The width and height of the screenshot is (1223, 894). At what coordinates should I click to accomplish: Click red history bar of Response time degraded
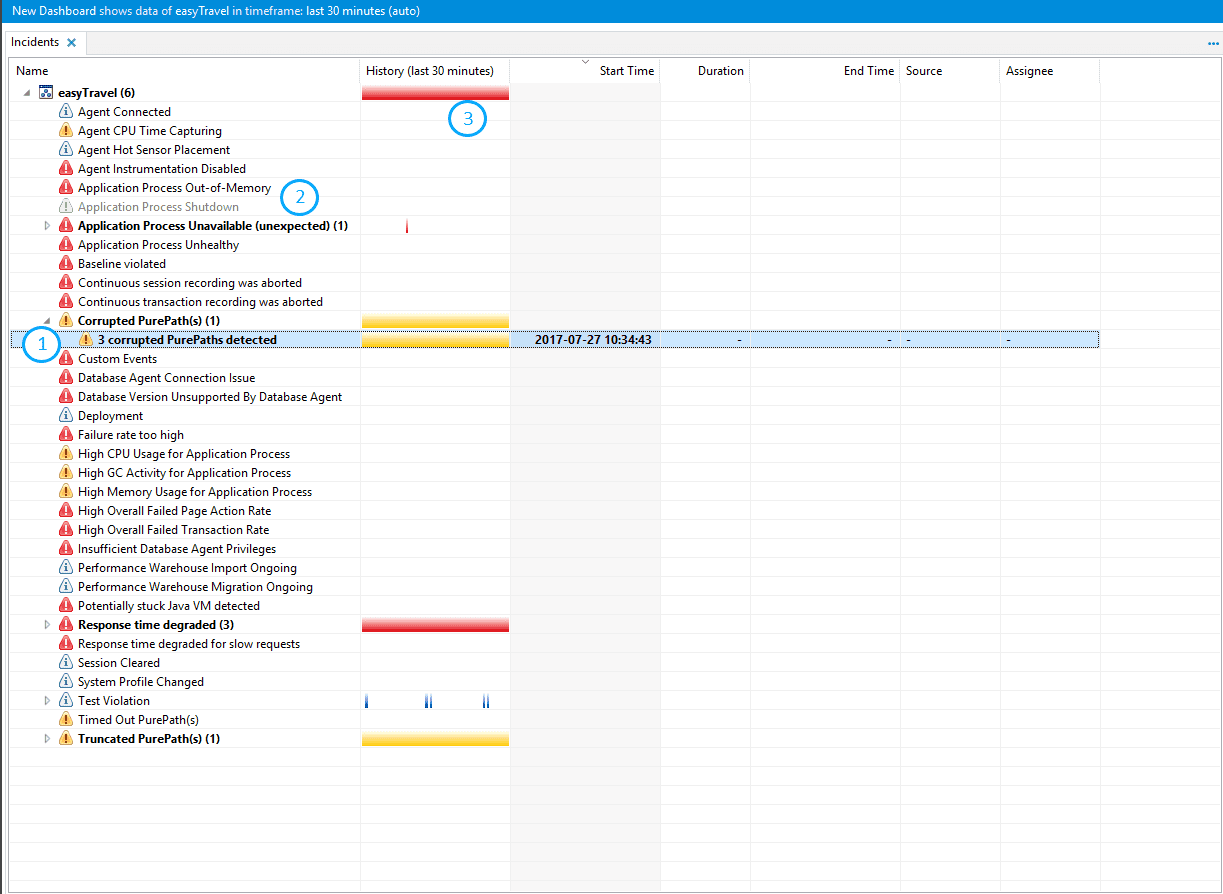436,625
